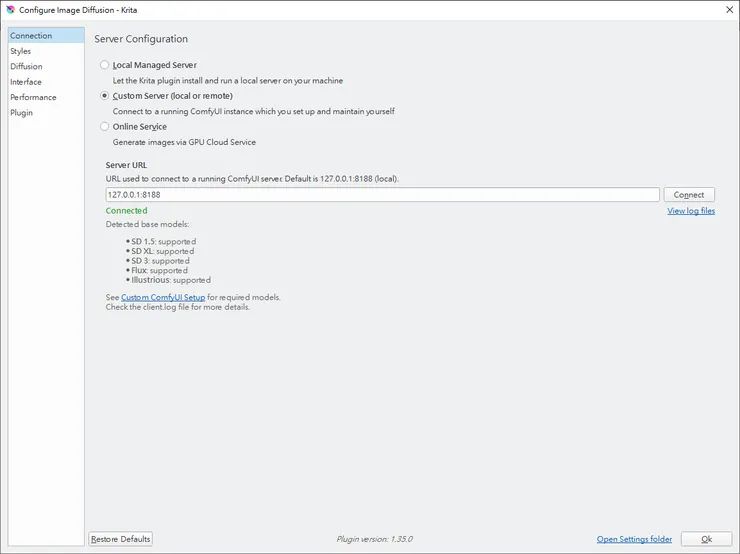Switch to the Styles page
The width and height of the screenshot is (740, 554).
point(21,51)
